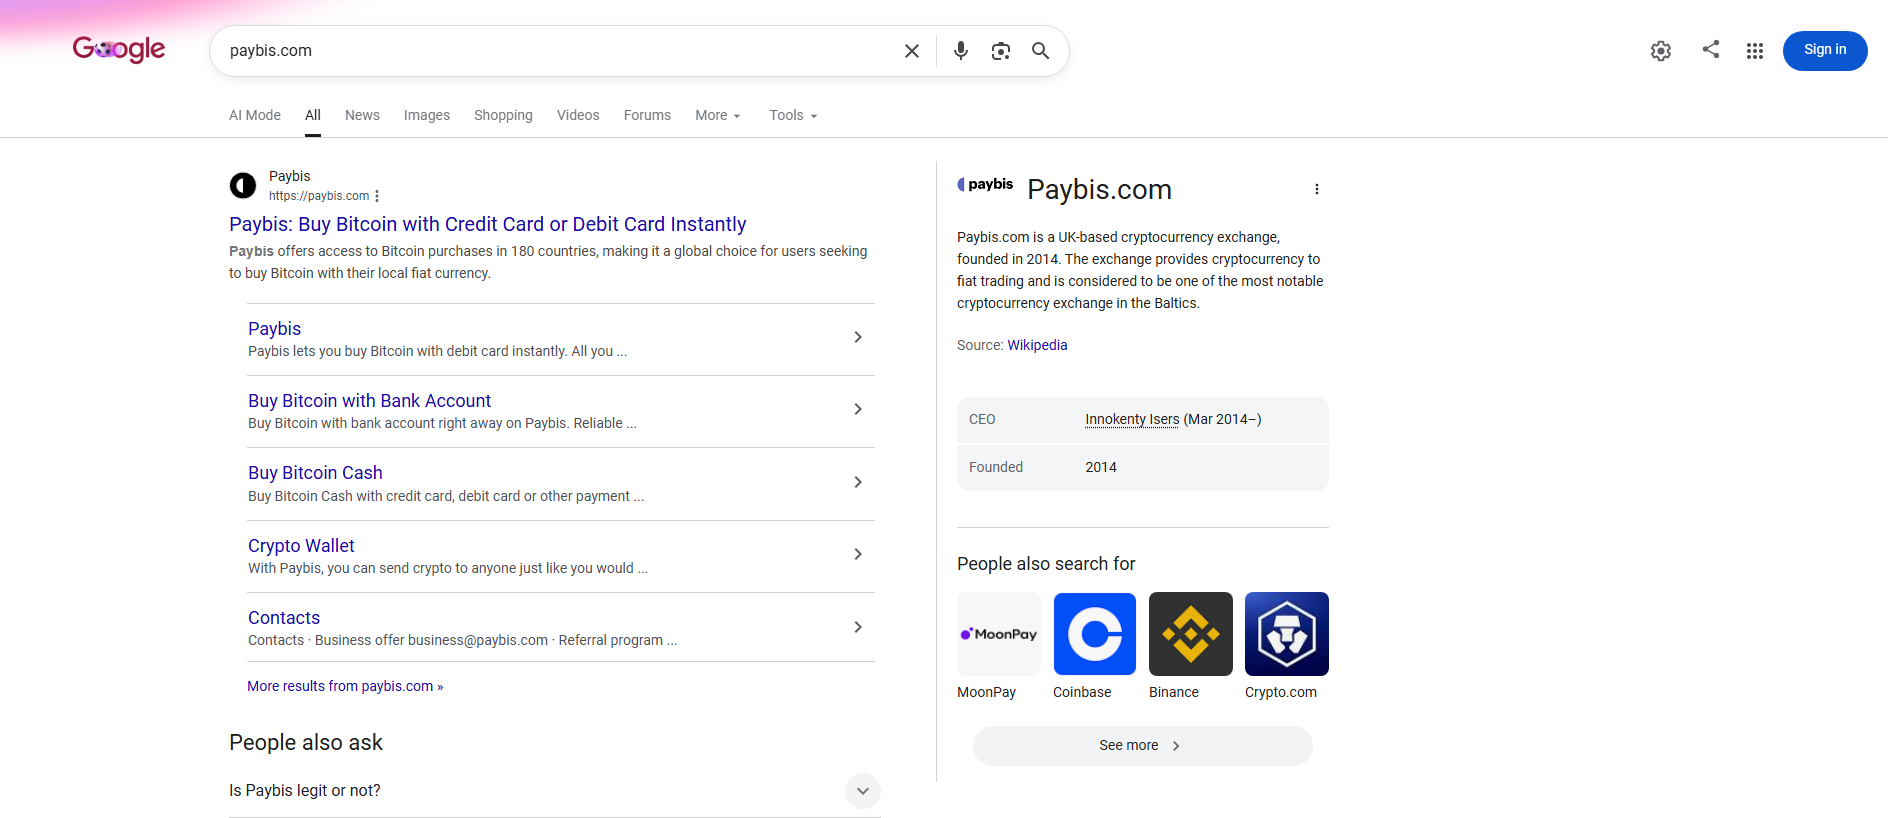This screenshot has height=818, width=1888.
Task: Open the Wikipedia source link
Action: [1037, 345]
